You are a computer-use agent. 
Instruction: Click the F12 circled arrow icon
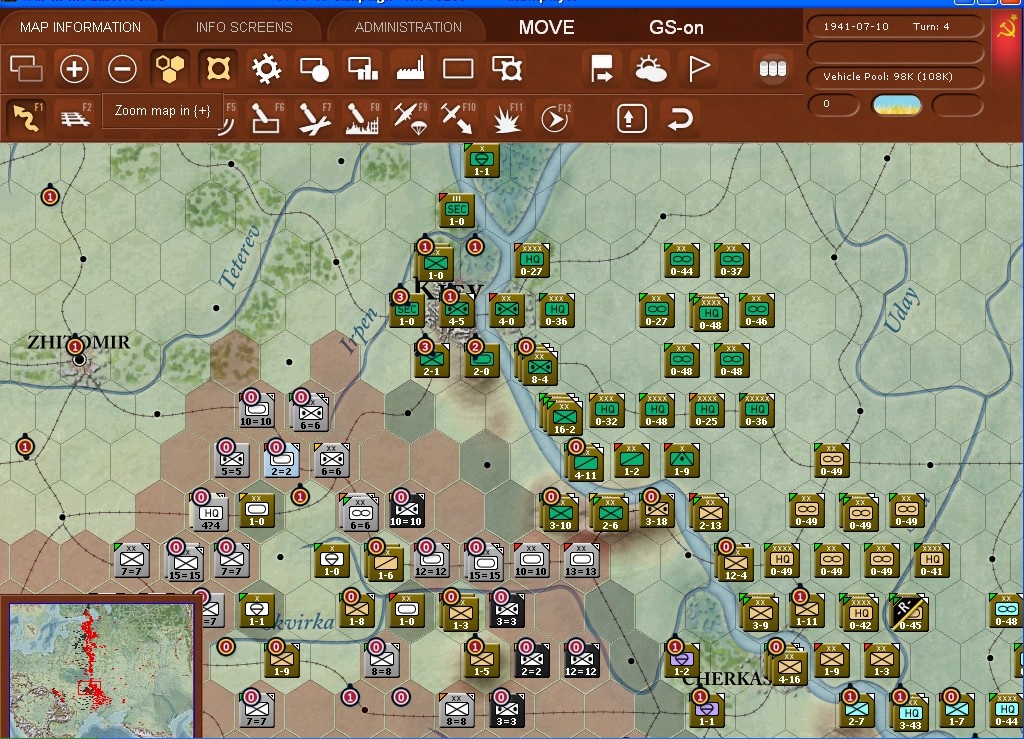[554, 118]
